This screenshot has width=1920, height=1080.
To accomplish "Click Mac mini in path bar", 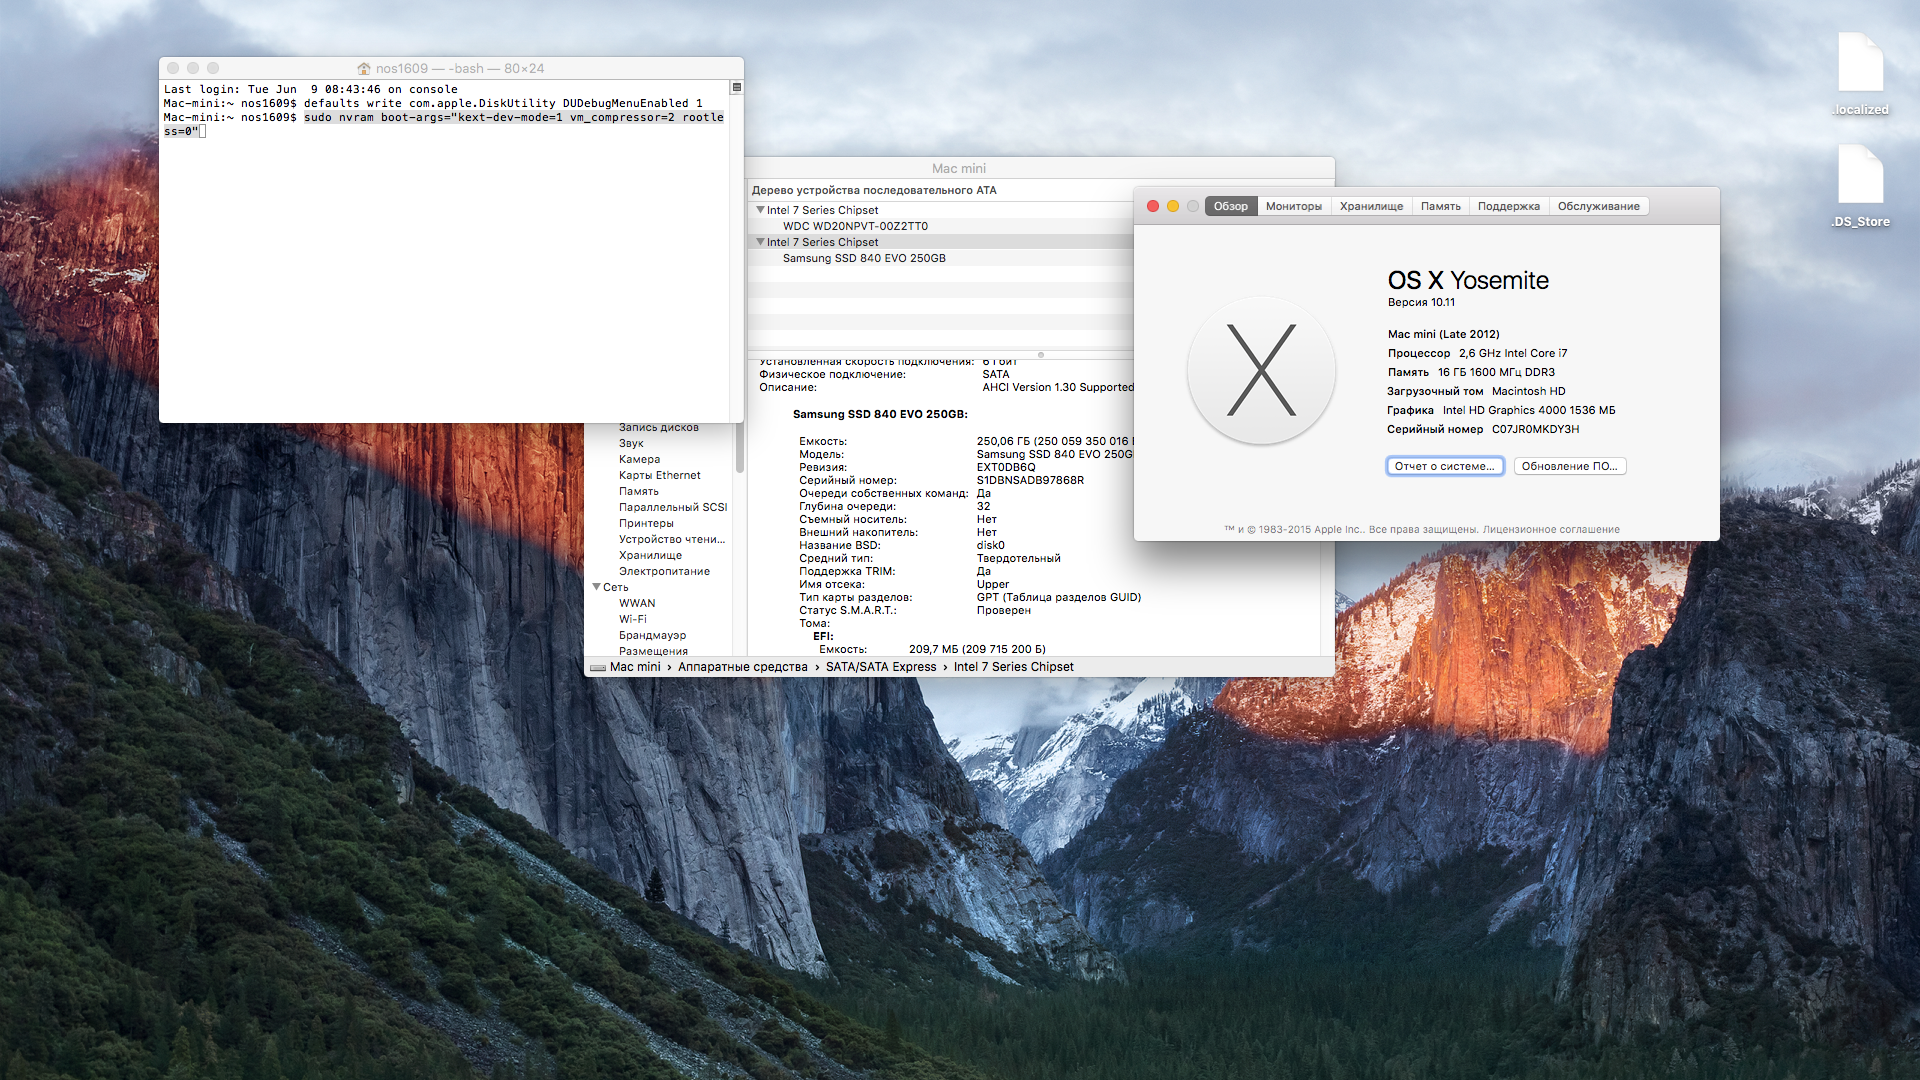I will [635, 667].
